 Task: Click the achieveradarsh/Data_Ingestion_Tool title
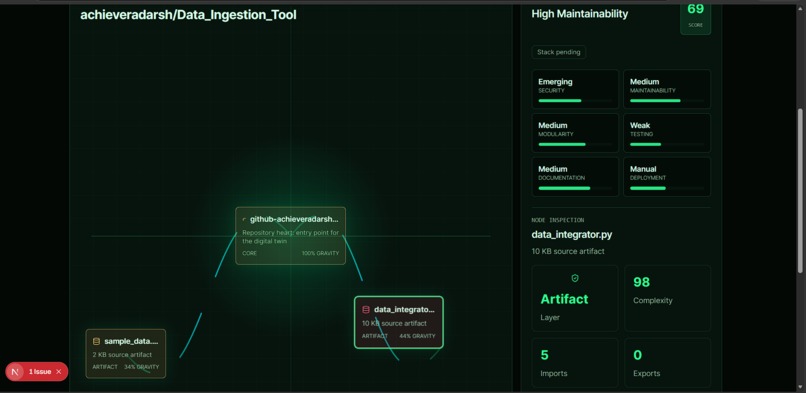(x=188, y=15)
